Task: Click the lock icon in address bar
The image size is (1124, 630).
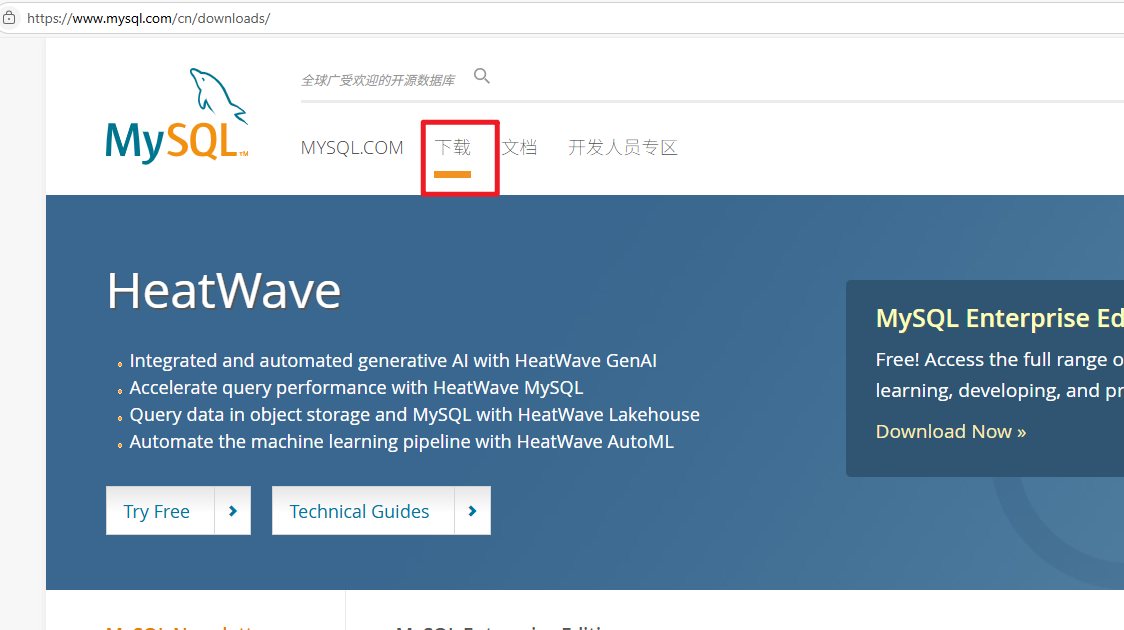Action: tap(9, 18)
